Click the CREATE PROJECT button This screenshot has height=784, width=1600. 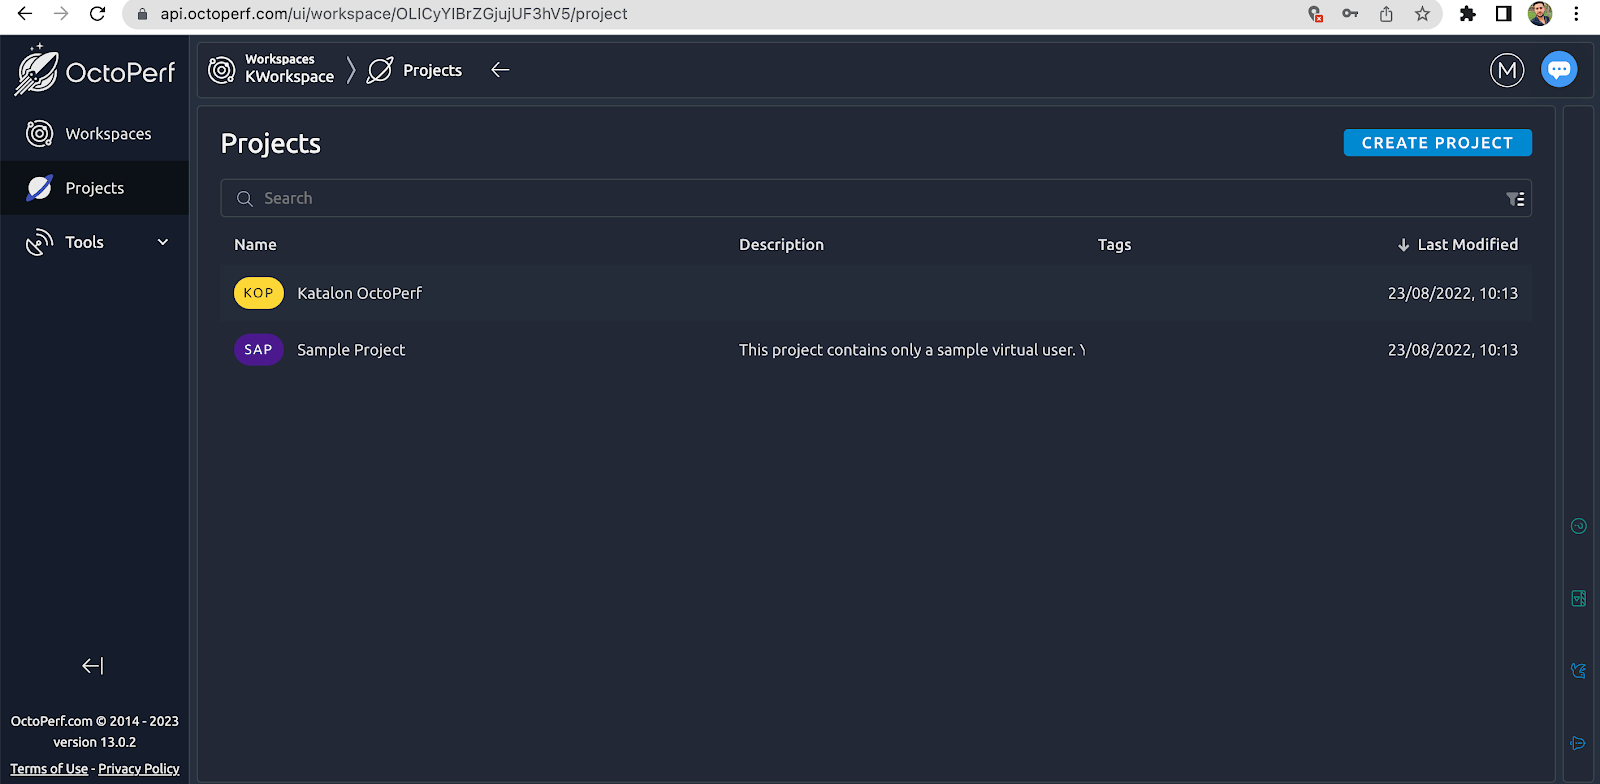1437,143
